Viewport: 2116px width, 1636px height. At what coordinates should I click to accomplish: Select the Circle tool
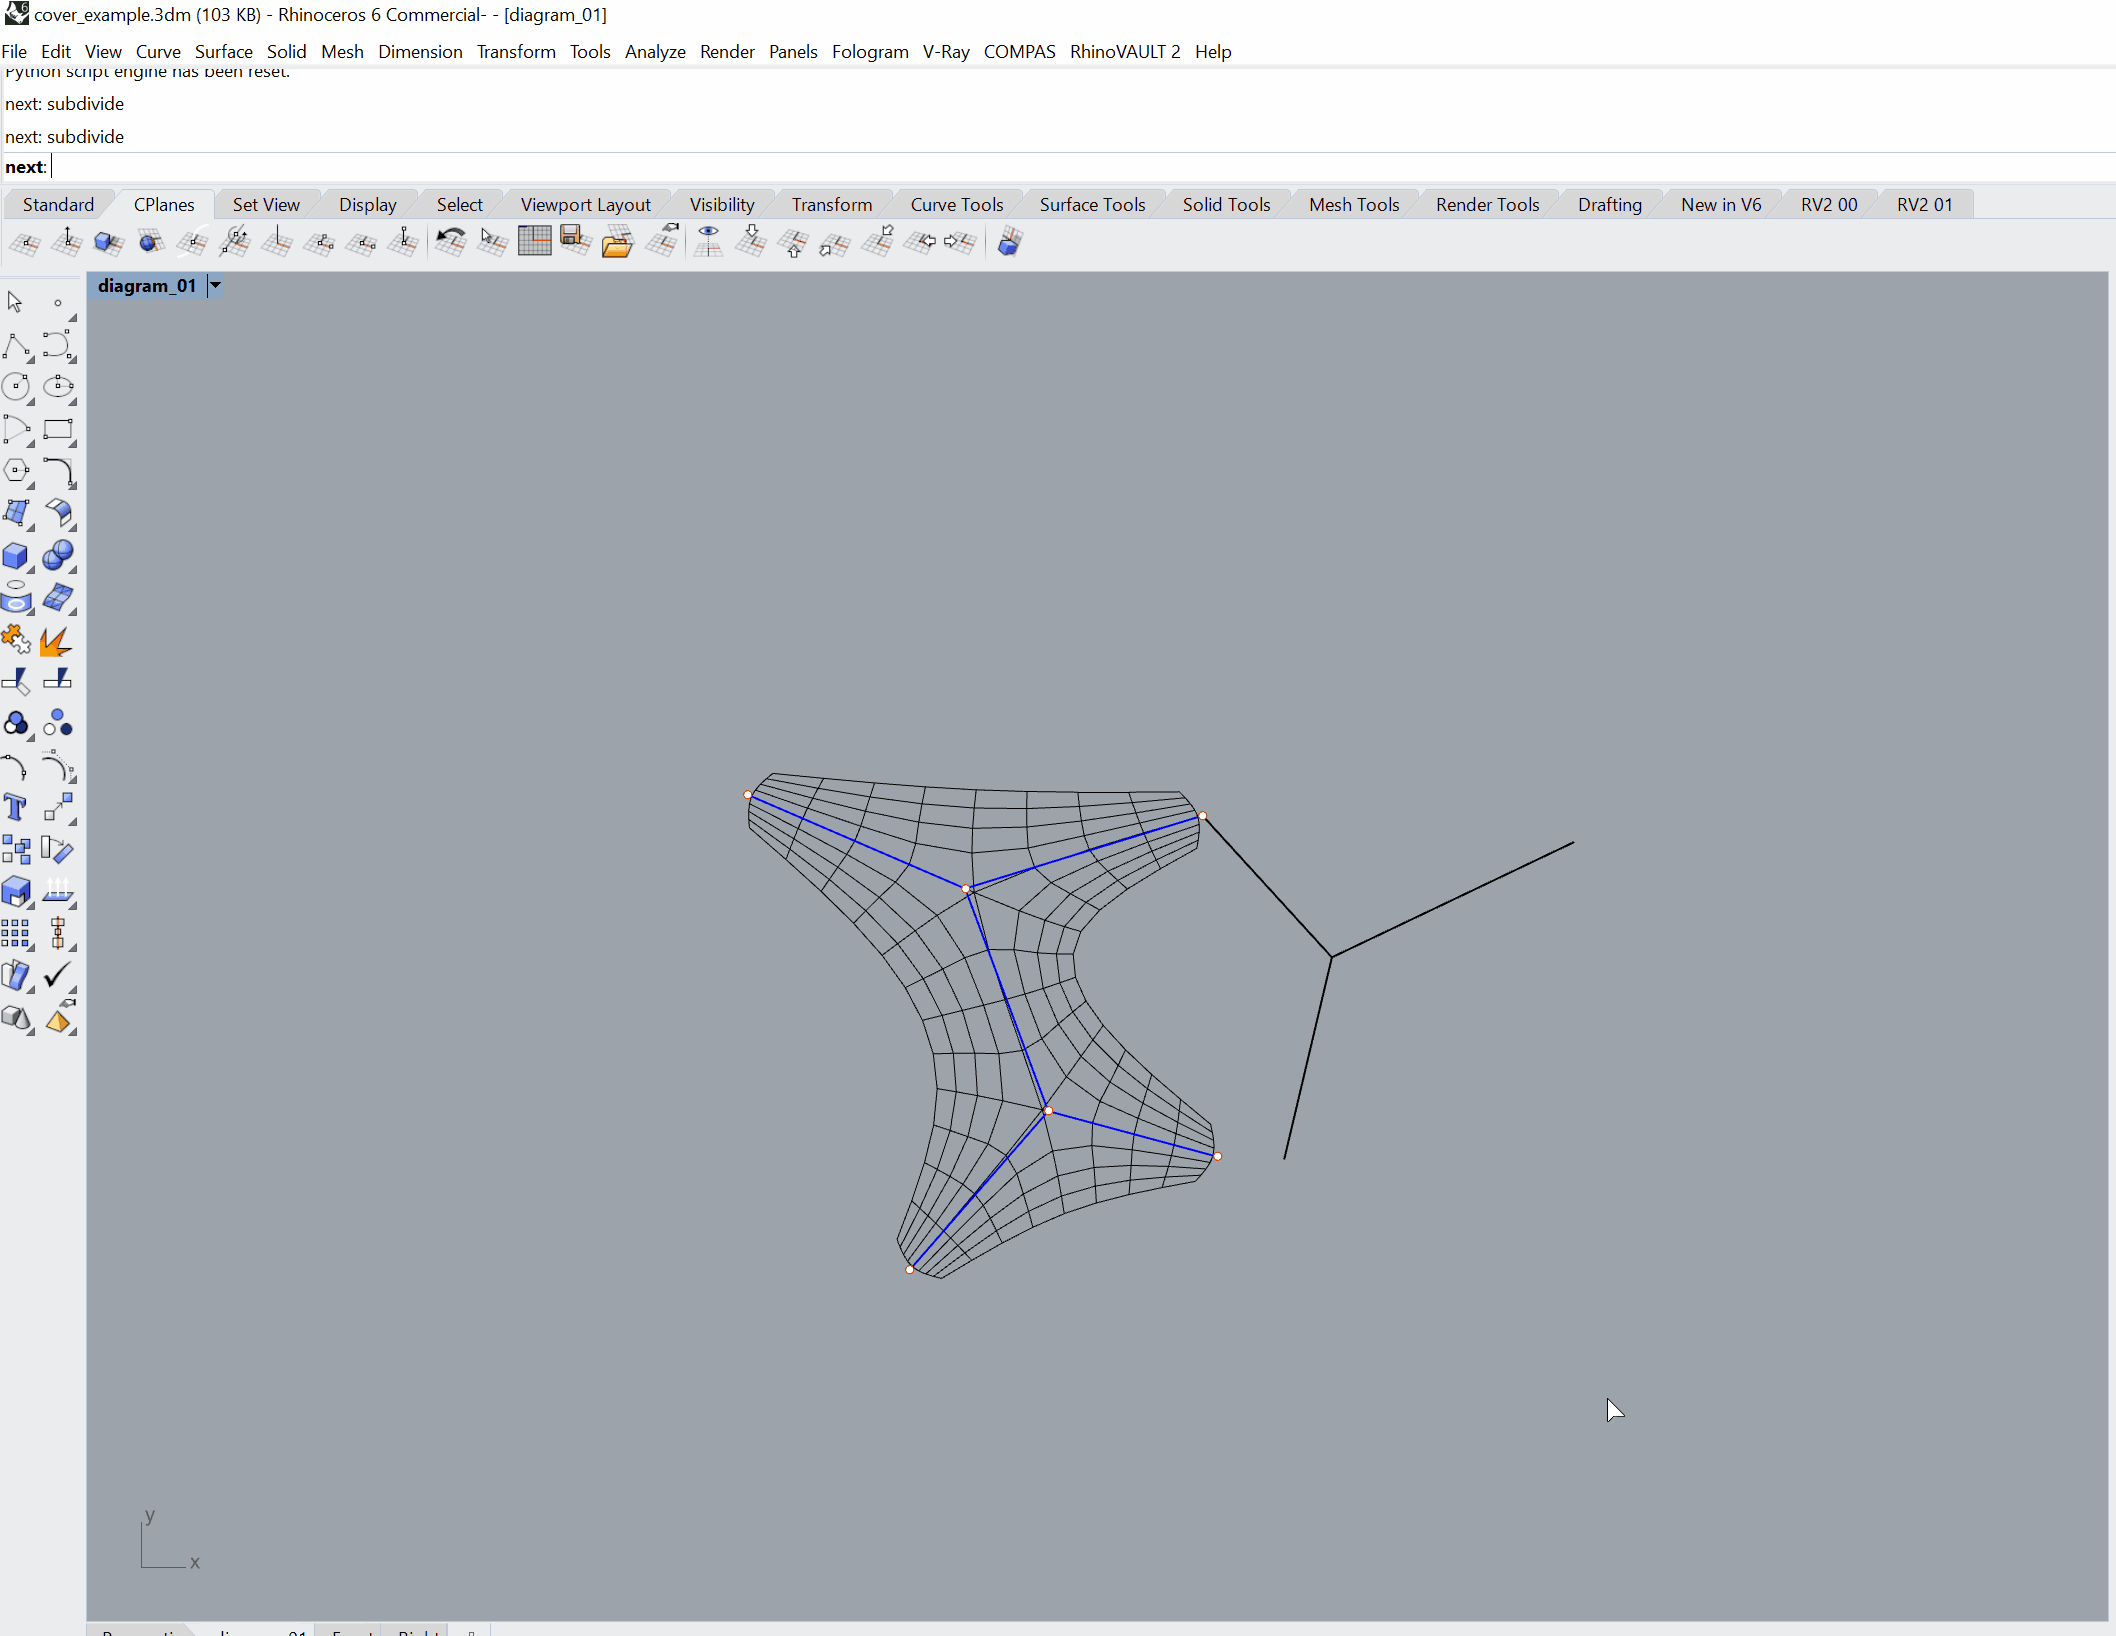click(x=16, y=387)
